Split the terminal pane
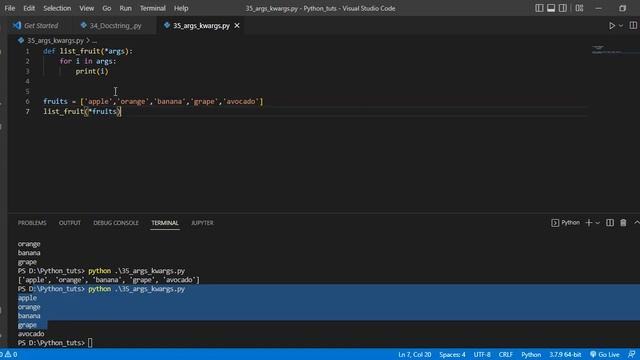 click(610, 222)
